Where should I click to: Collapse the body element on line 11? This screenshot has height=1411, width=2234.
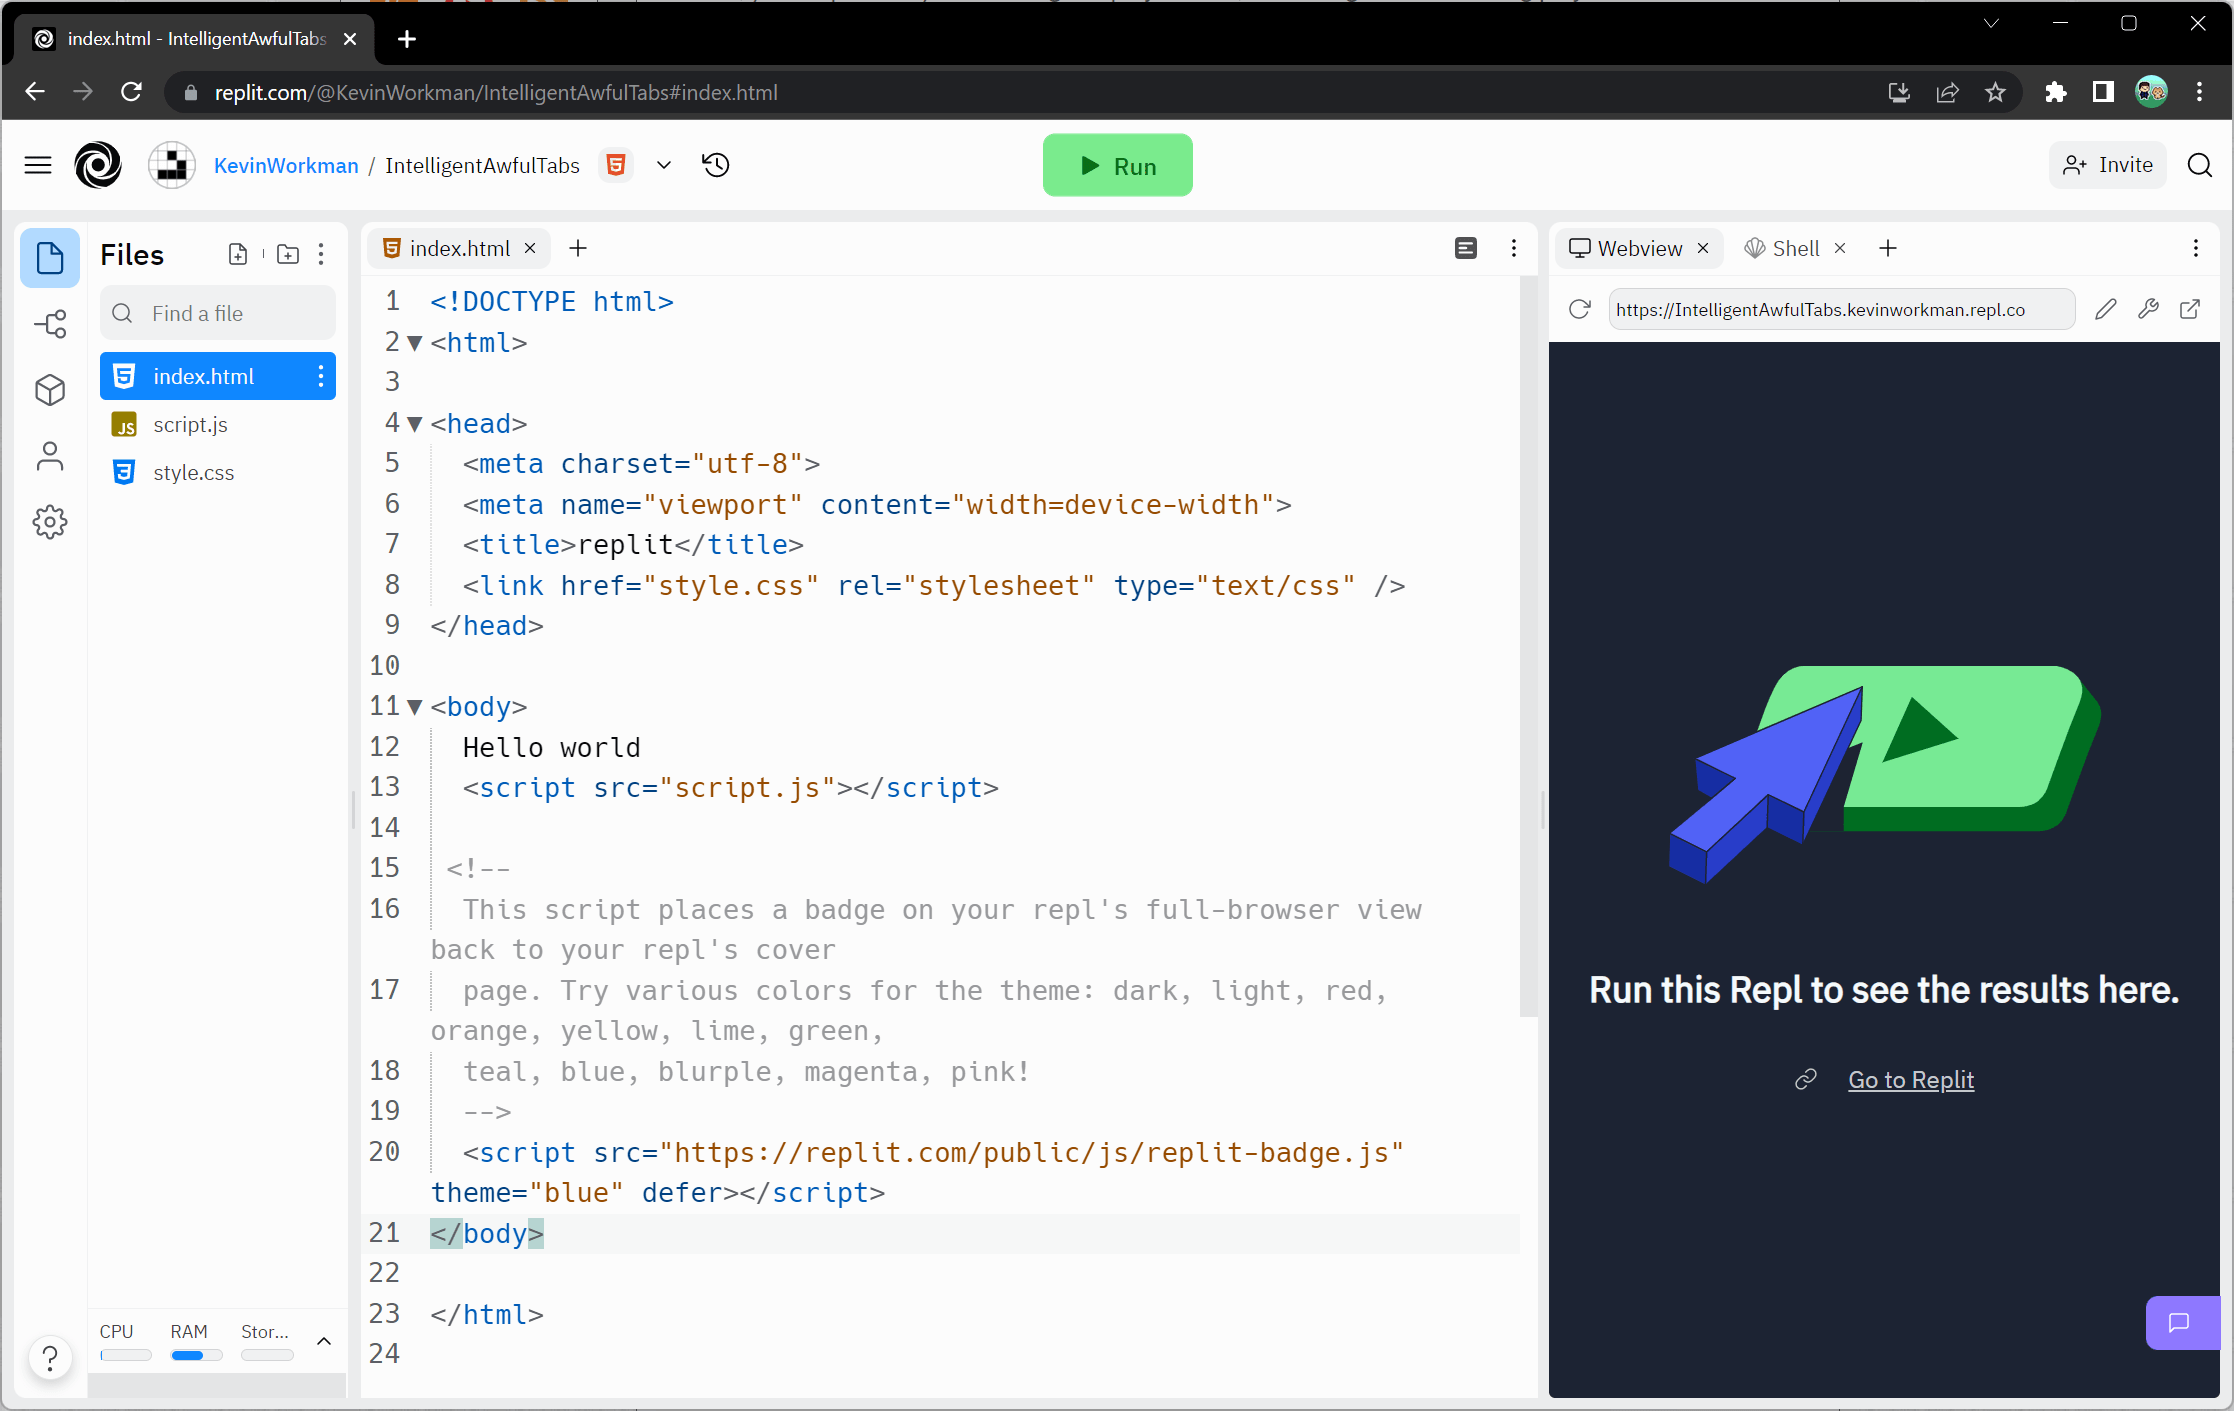click(415, 706)
